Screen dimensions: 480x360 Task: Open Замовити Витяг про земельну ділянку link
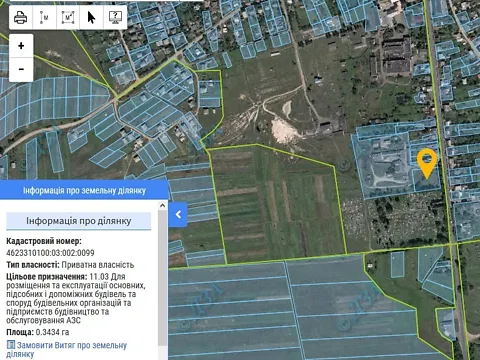[67, 349]
